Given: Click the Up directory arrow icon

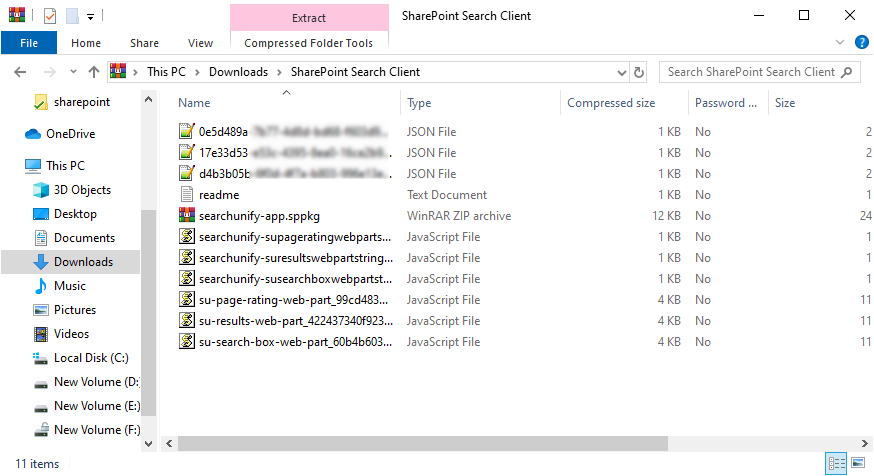Looking at the screenshot, I should (94, 72).
